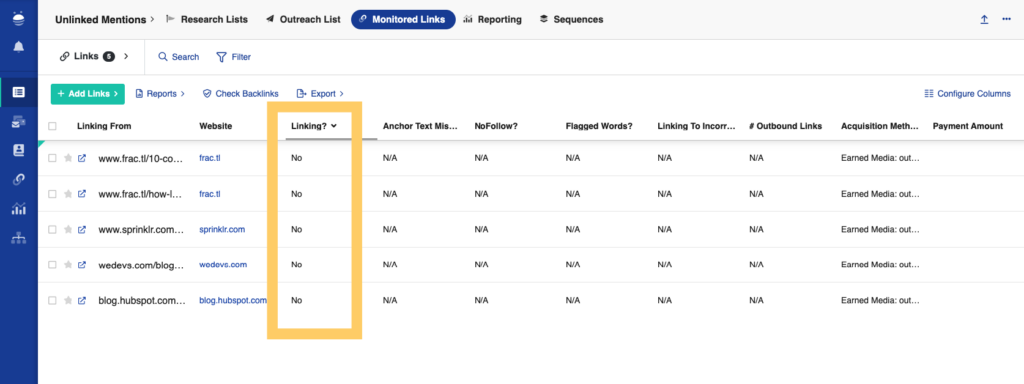Sort by the Linking? column header
The image size is (1024, 384).
313,126
